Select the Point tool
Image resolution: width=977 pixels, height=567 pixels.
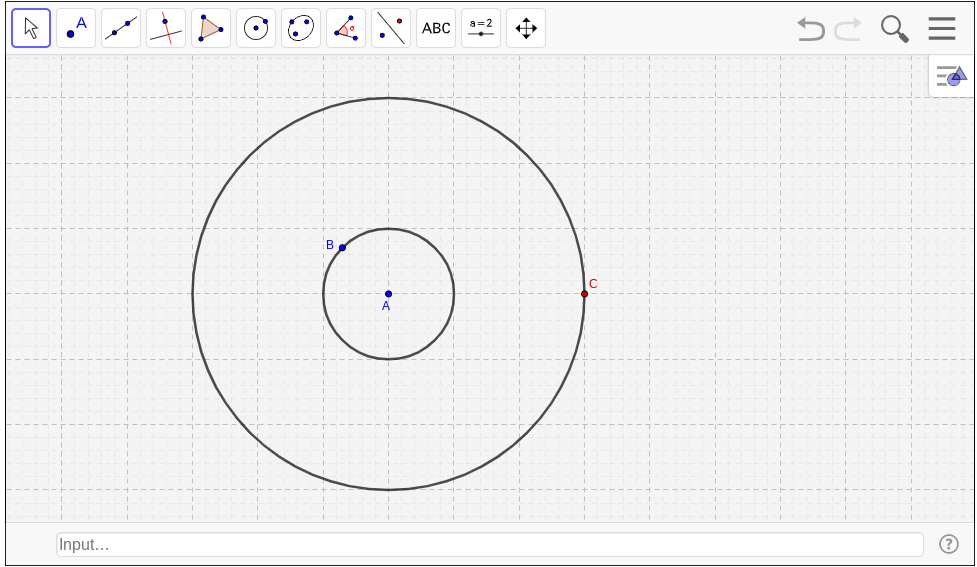(x=76, y=28)
